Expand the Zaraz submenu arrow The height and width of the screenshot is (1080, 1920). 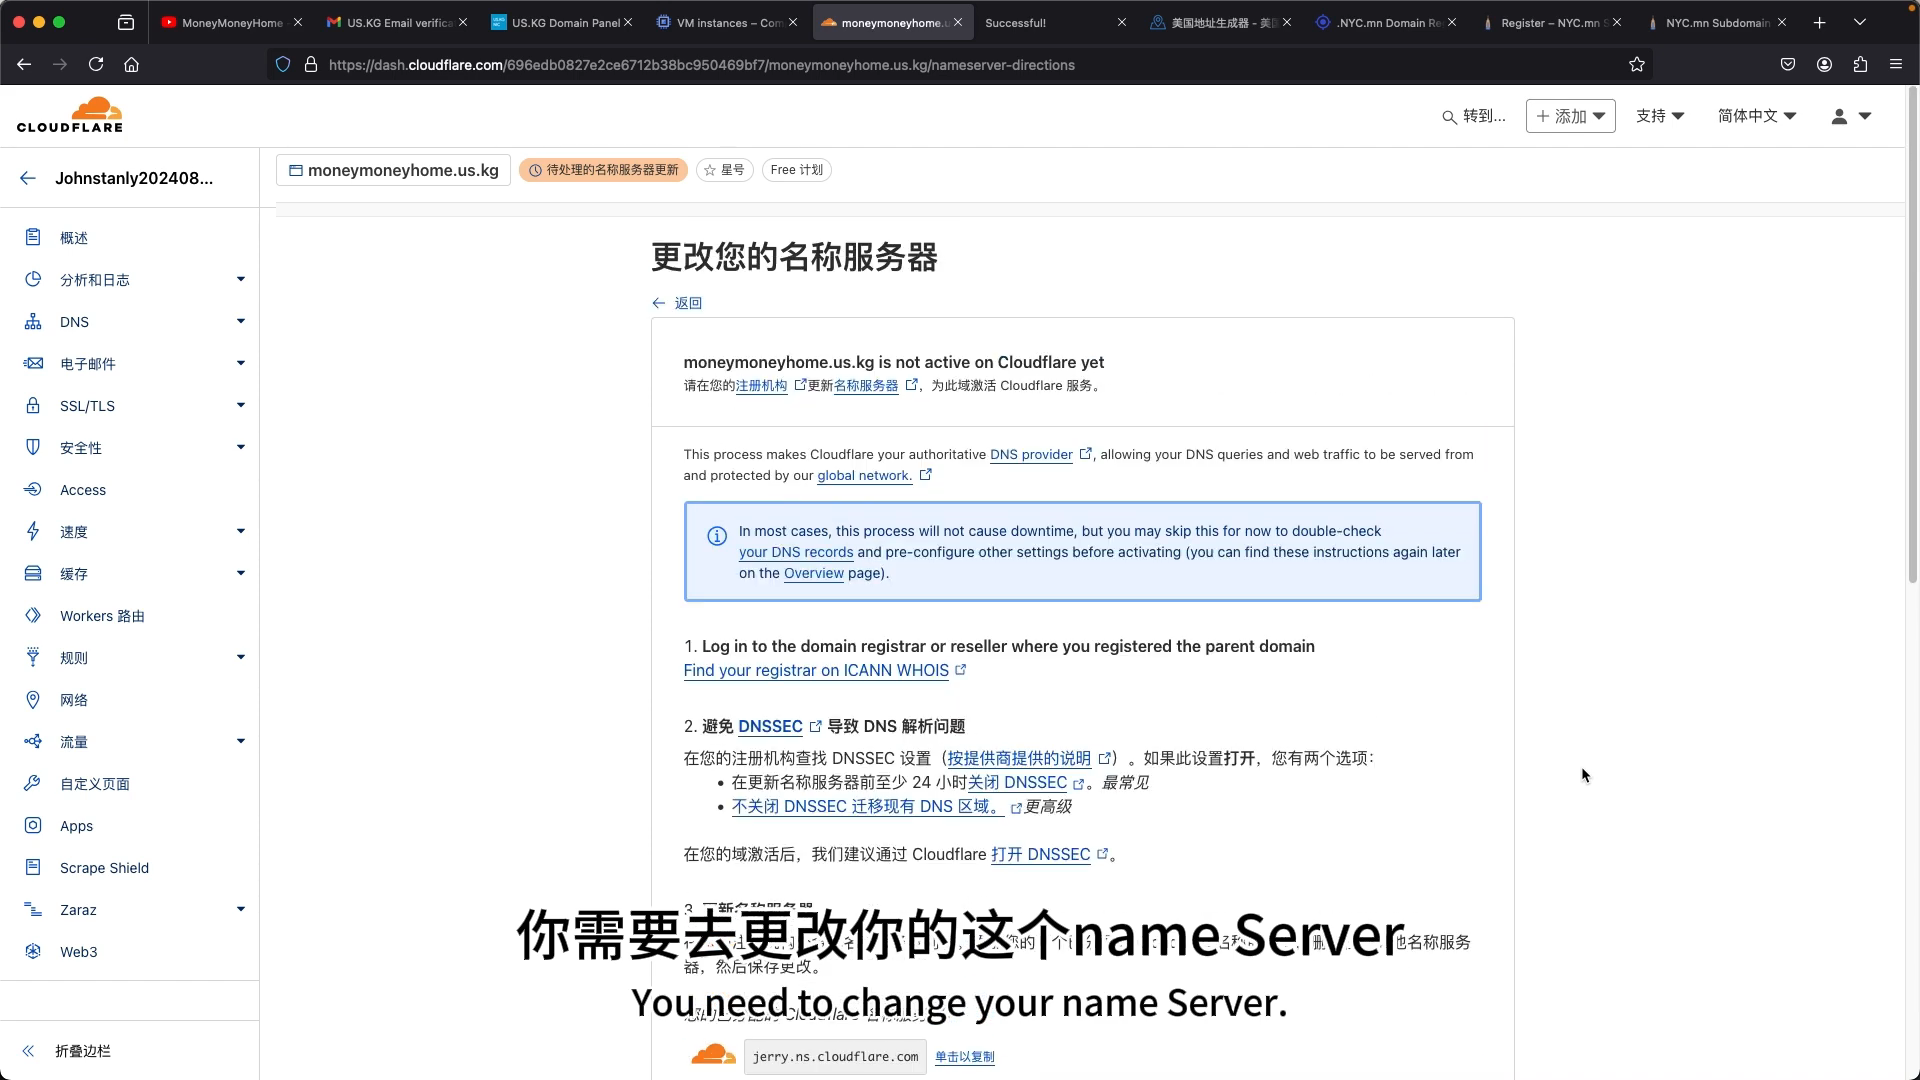click(x=241, y=909)
